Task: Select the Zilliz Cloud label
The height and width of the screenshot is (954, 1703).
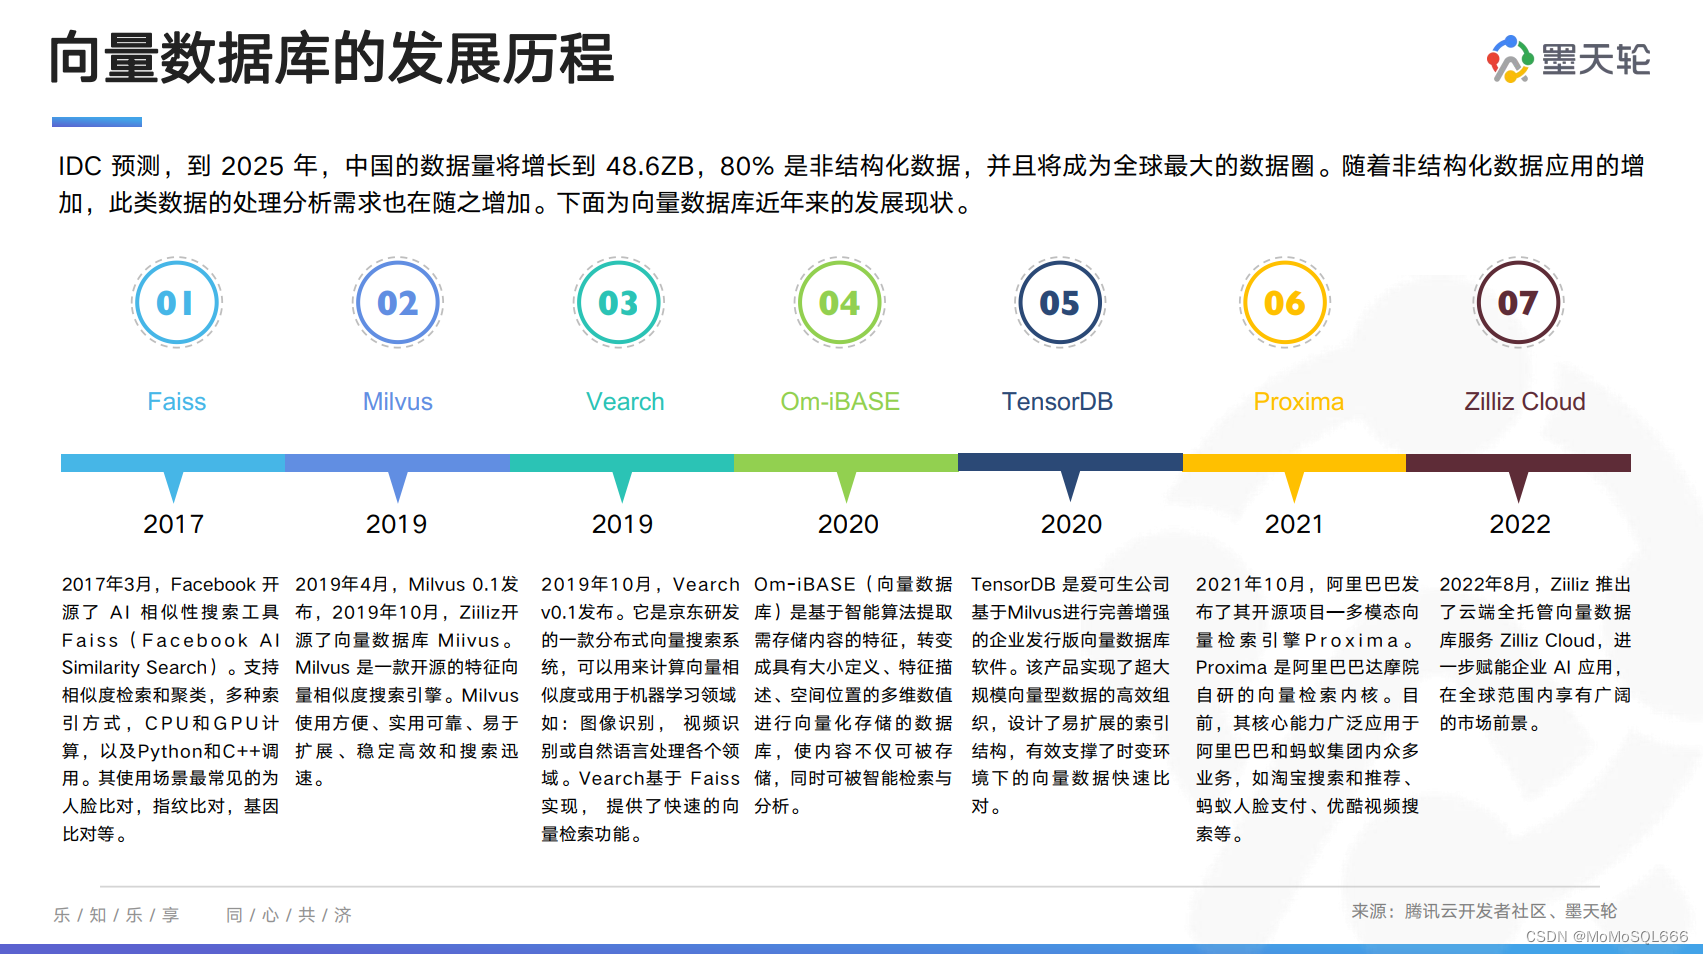Action: tap(1525, 402)
